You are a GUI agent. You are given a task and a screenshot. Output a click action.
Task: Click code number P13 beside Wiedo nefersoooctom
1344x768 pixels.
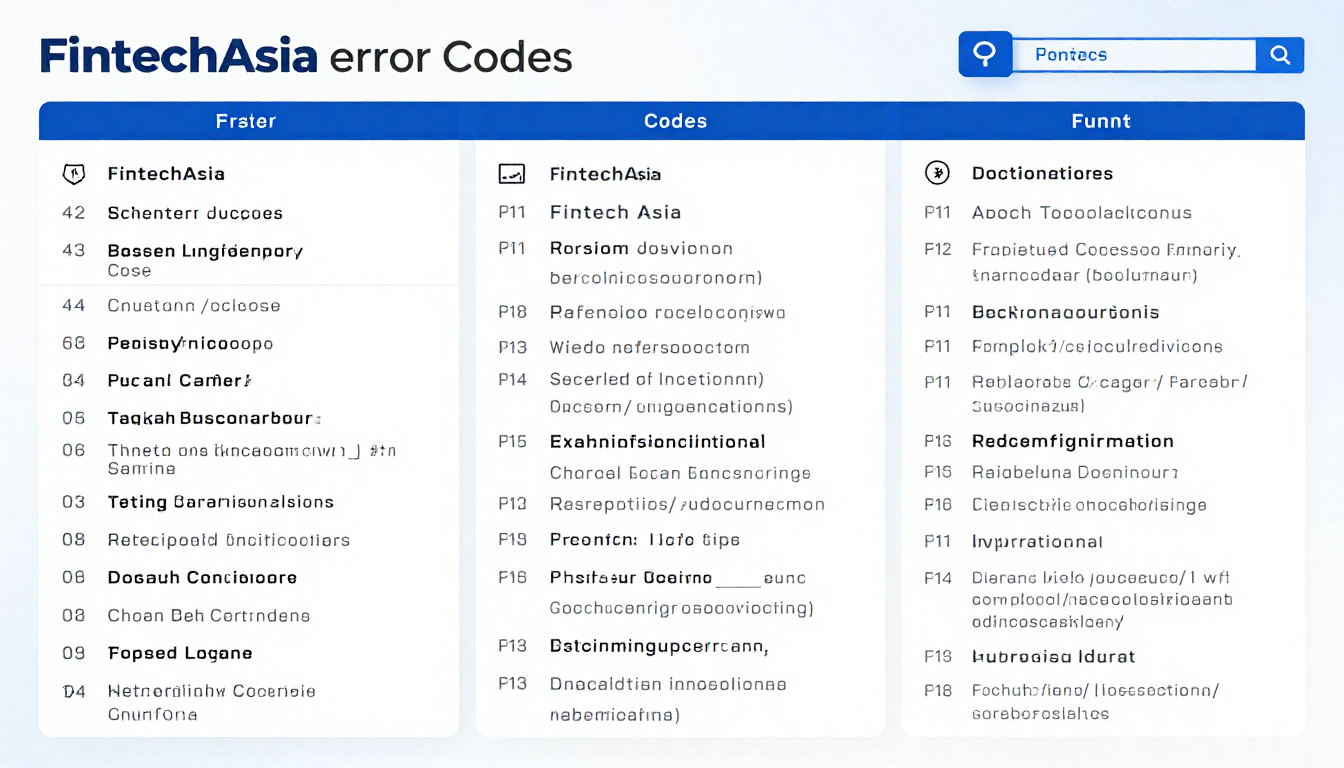[x=512, y=347]
